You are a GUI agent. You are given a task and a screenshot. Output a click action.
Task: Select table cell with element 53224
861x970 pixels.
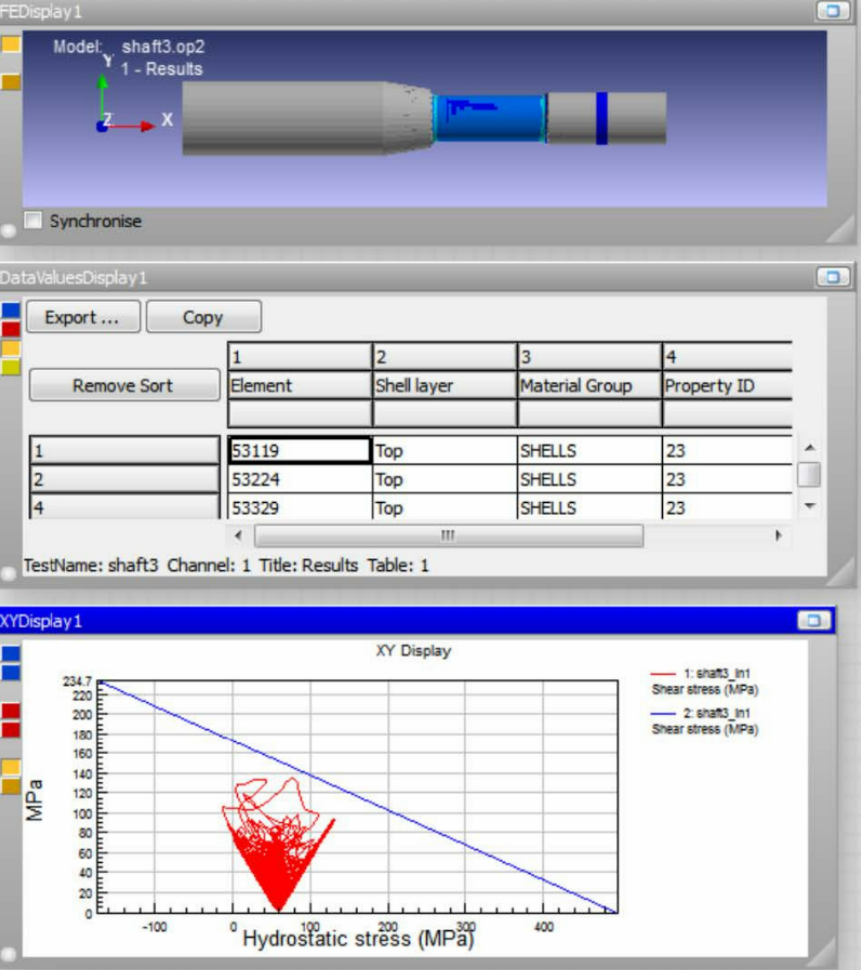coord(299,480)
